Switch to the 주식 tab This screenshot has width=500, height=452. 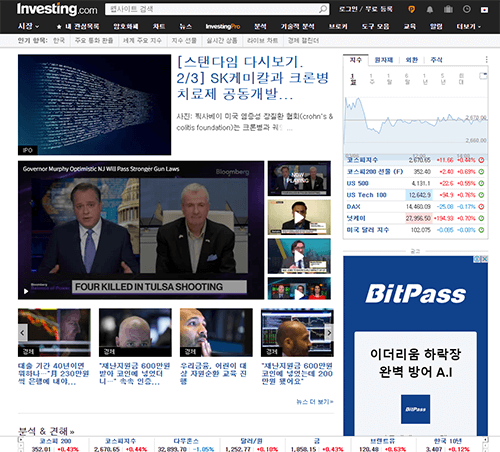pos(436,60)
